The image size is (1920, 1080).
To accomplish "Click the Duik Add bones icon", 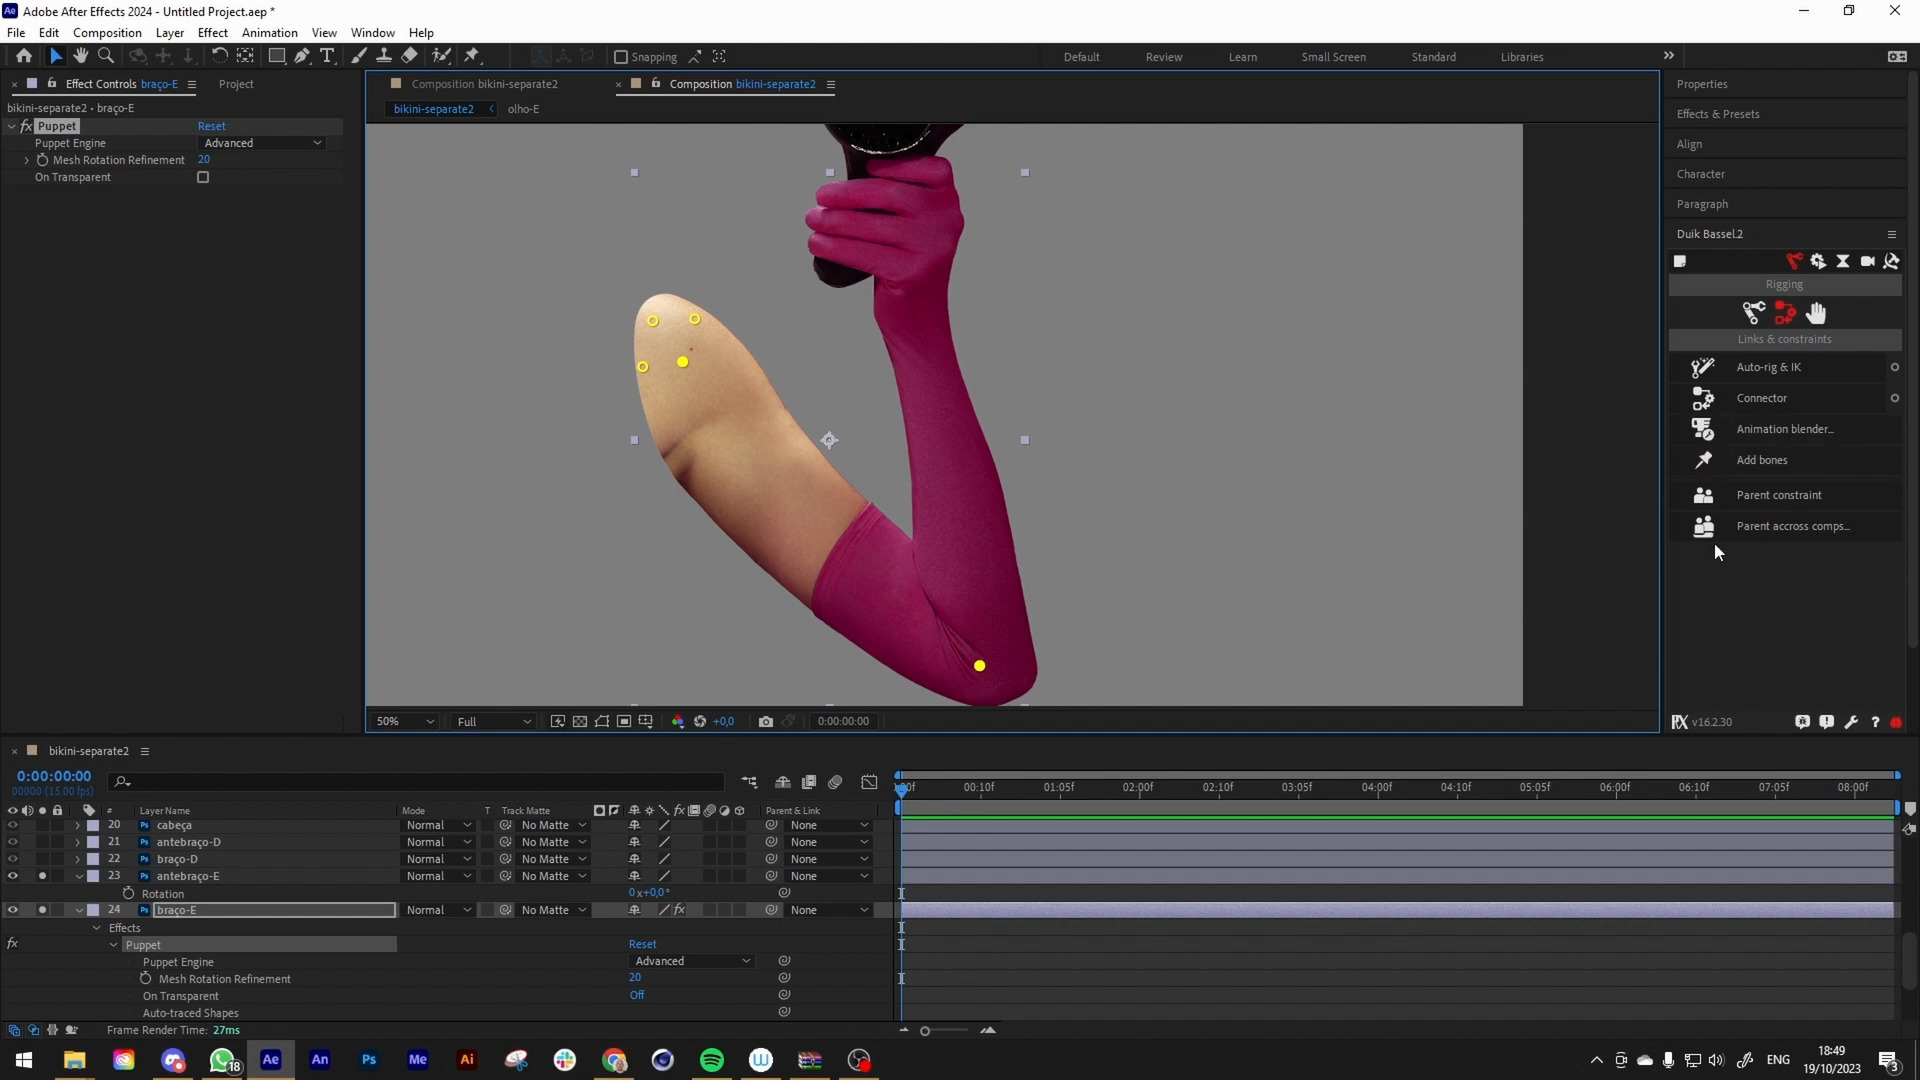I will (1703, 460).
